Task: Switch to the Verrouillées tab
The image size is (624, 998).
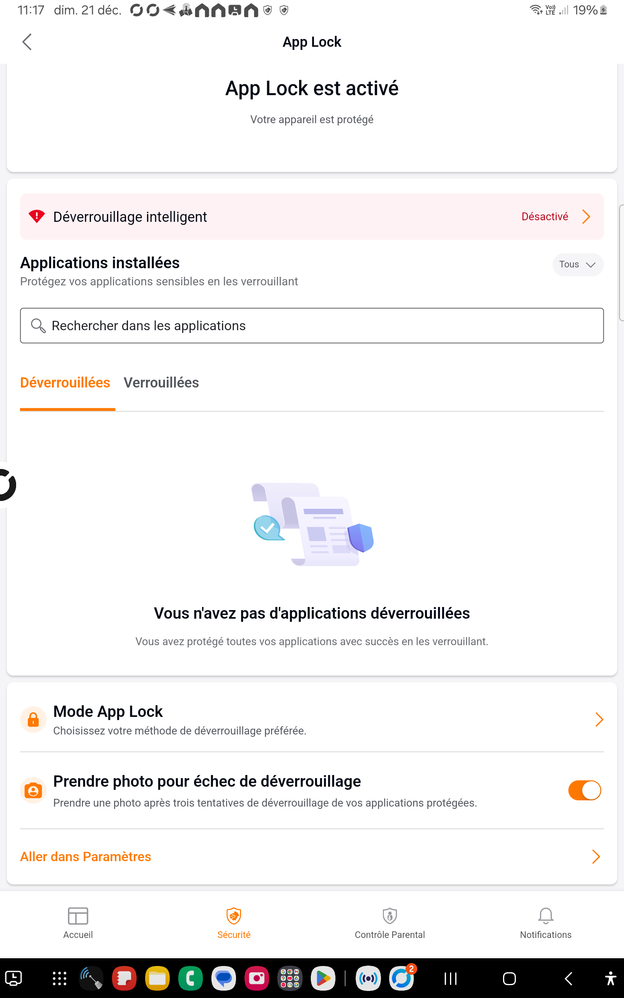Action: coord(161,382)
